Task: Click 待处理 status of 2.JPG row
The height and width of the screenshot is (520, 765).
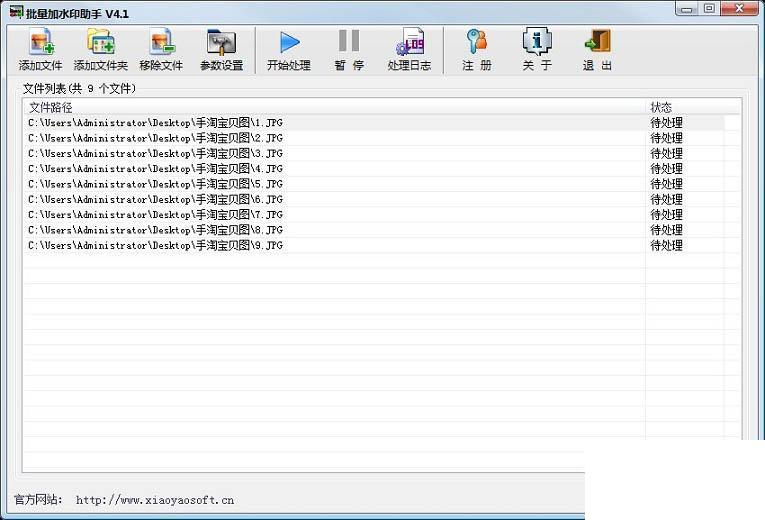Action: click(666, 138)
